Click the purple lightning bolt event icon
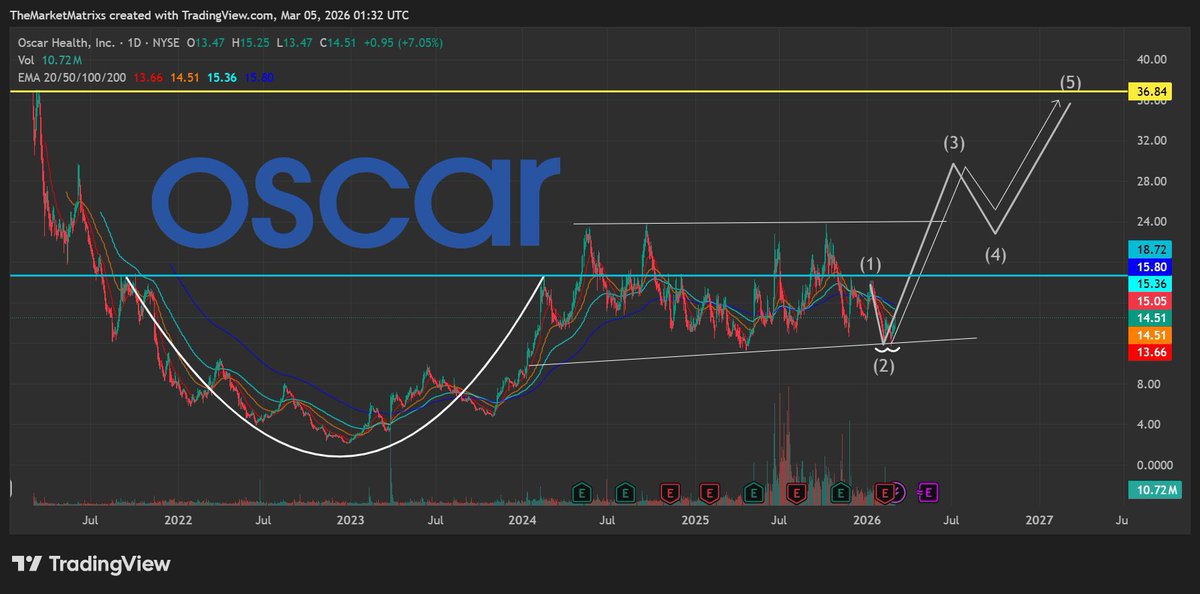The width and height of the screenshot is (1200, 594). pos(899,491)
